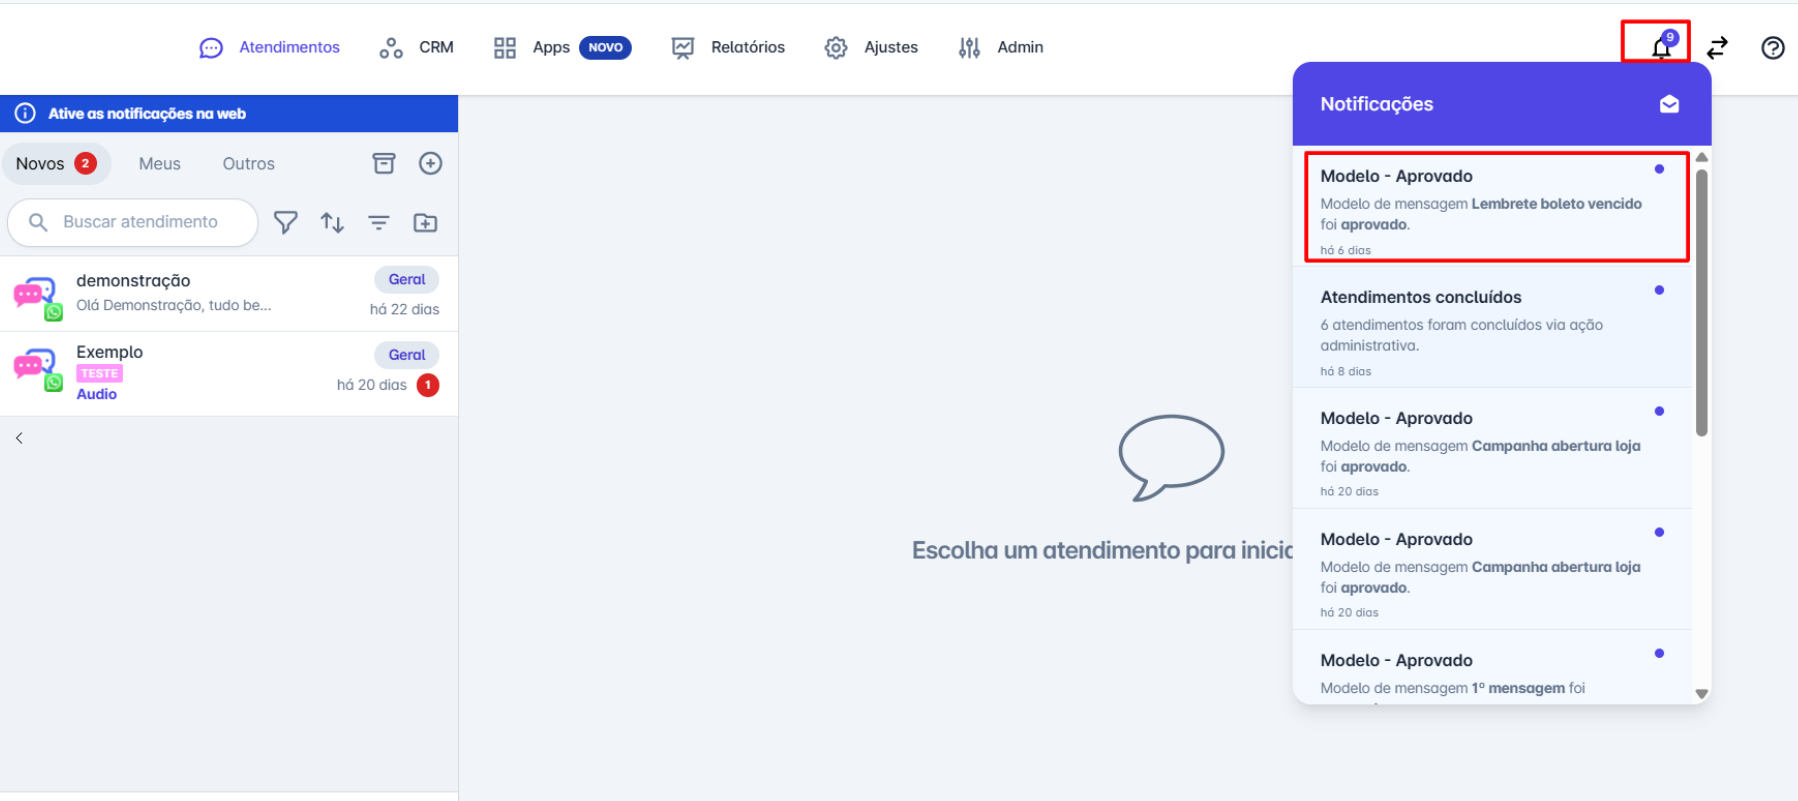Open the help question mark icon
The height and width of the screenshot is (801, 1798).
click(1772, 48)
